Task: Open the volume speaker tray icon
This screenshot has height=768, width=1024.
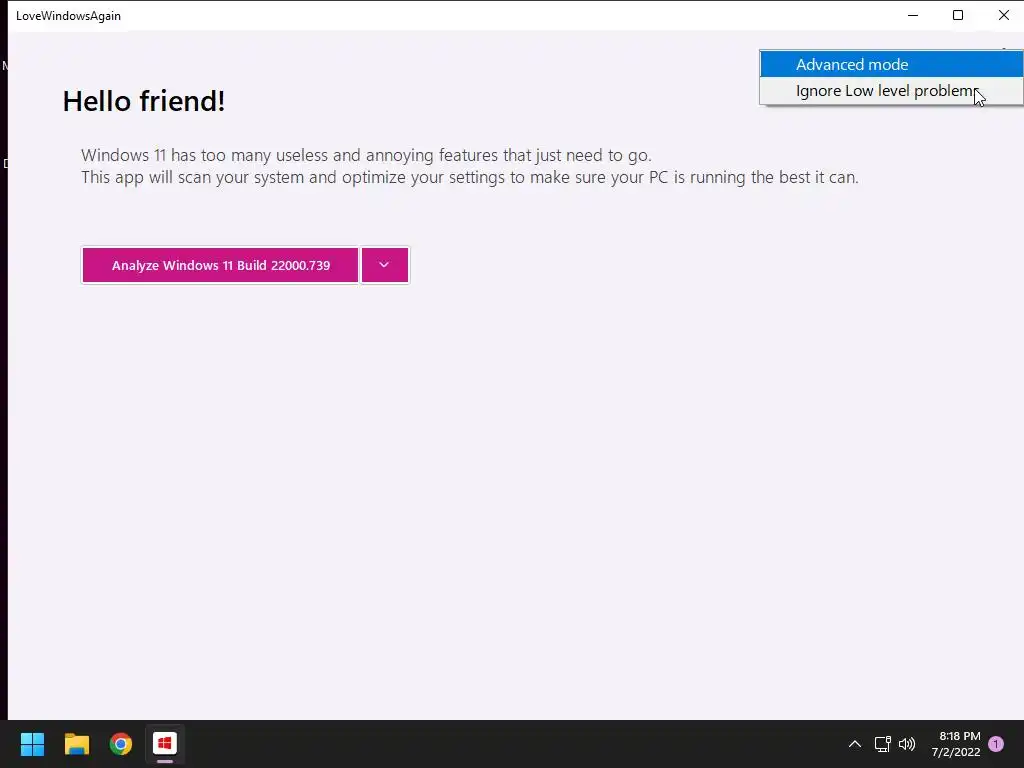Action: [907, 744]
